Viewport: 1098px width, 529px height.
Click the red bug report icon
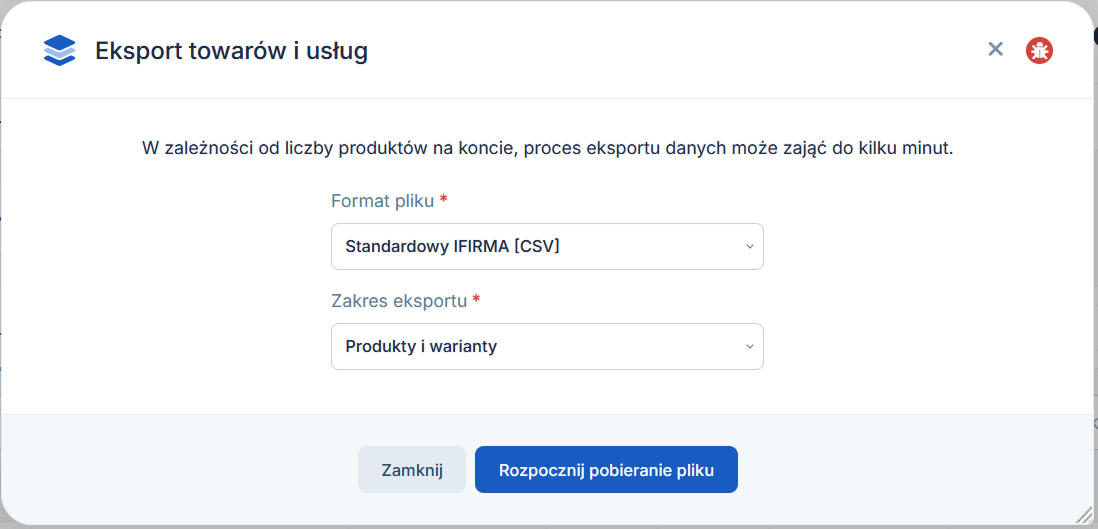[1040, 50]
